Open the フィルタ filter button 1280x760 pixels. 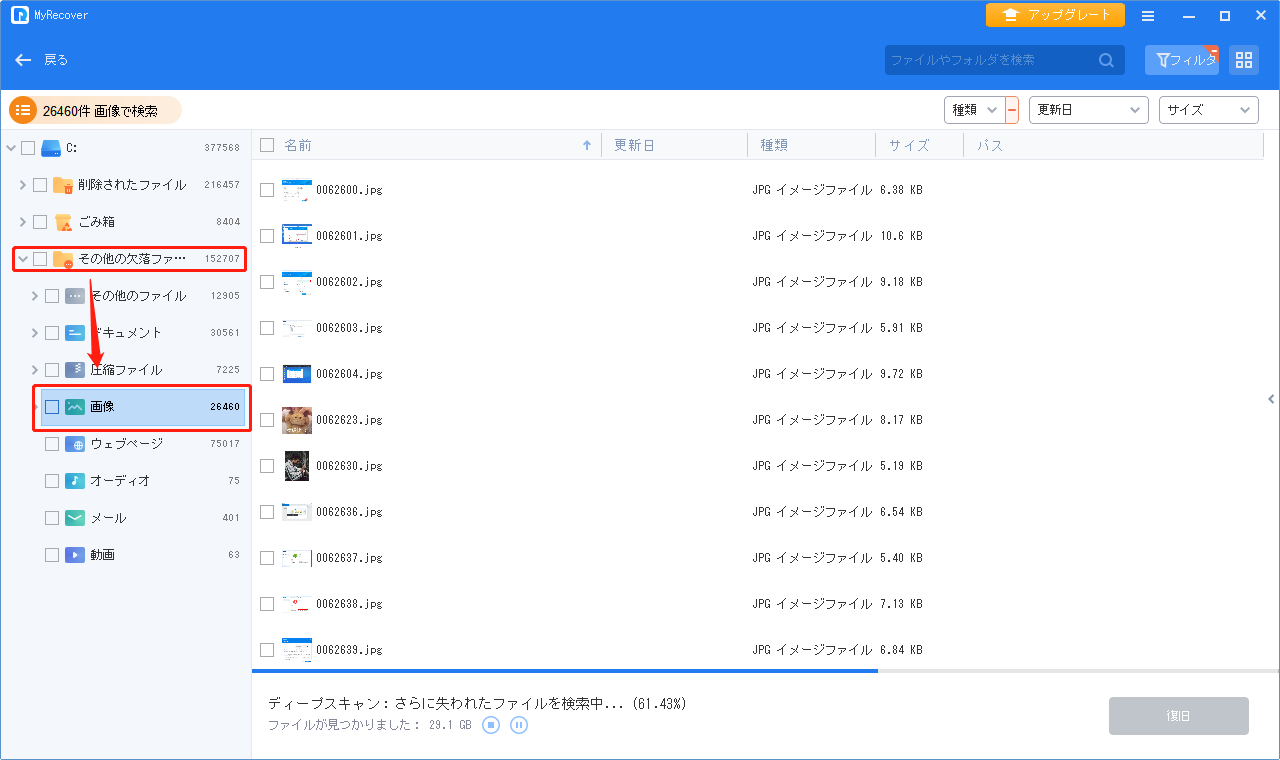pos(1182,60)
